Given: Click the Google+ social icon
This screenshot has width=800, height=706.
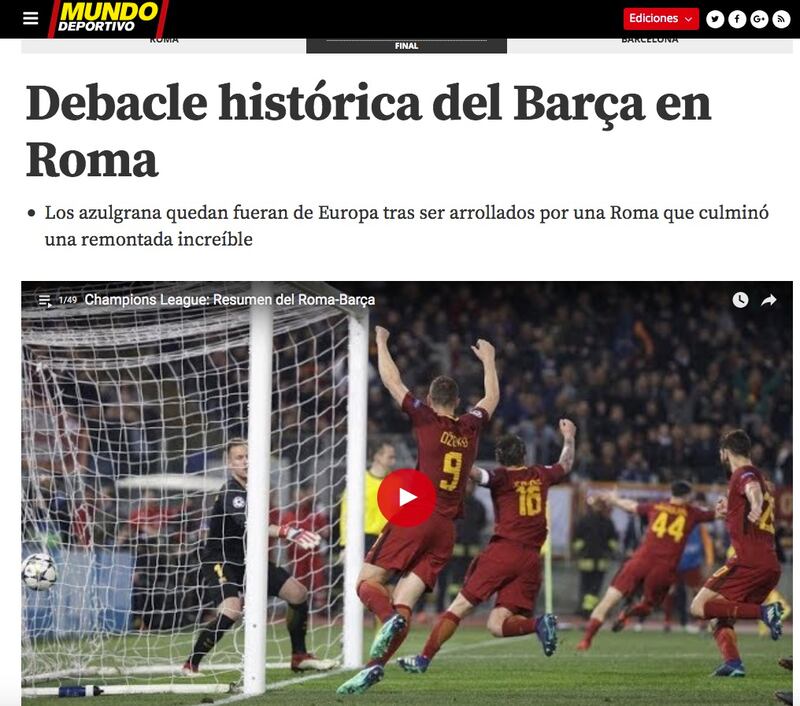Looking at the screenshot, I should tap(759, 19).
